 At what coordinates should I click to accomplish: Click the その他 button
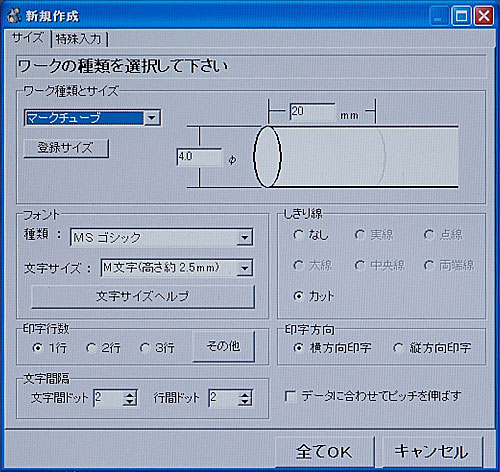pos(224,347)
